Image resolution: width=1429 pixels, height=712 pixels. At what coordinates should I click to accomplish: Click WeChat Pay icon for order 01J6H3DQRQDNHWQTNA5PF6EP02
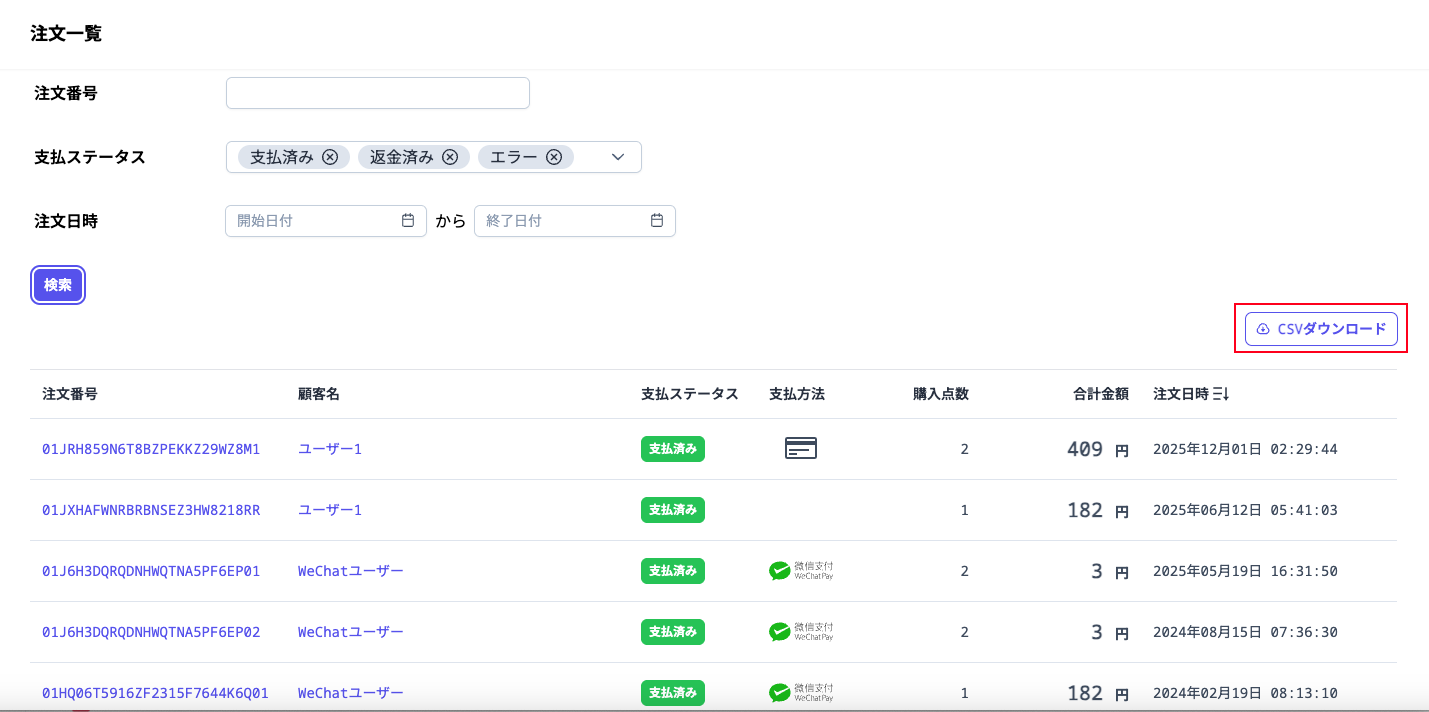click(801, 632)
